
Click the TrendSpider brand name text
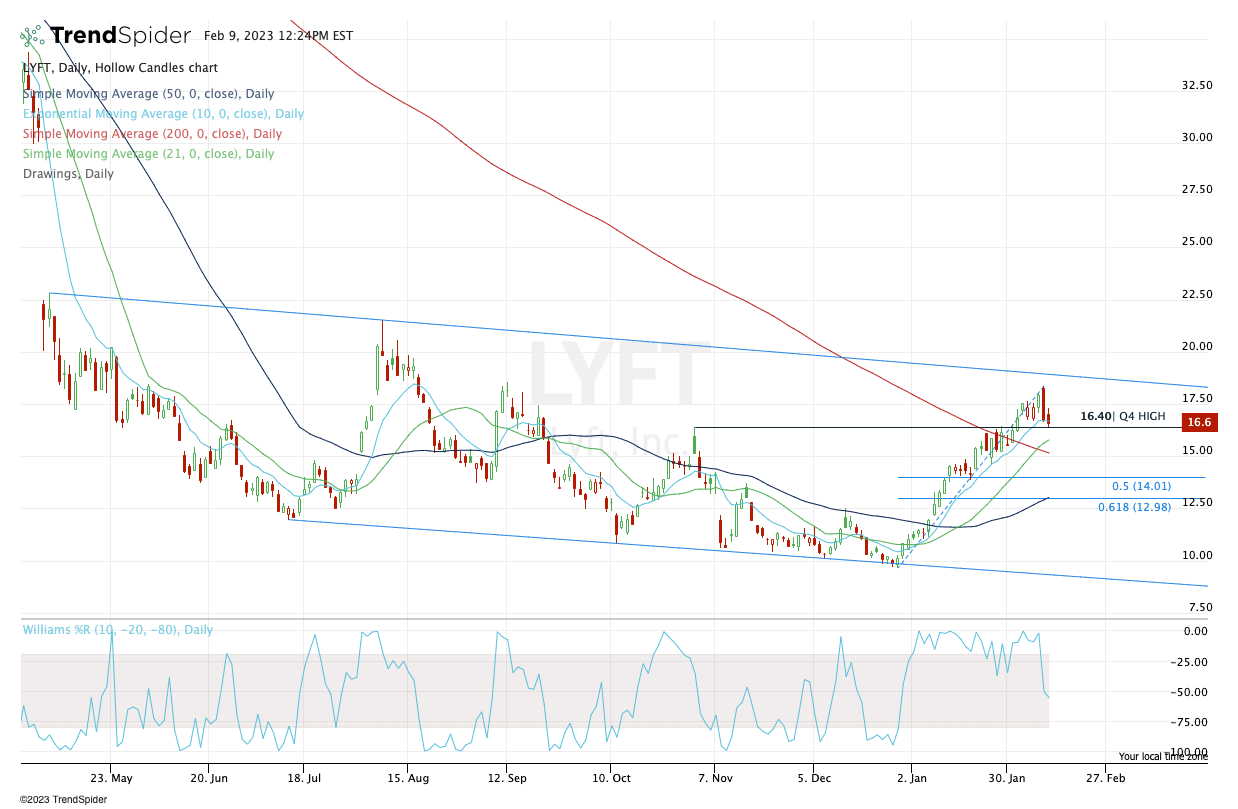click(120, 36)
